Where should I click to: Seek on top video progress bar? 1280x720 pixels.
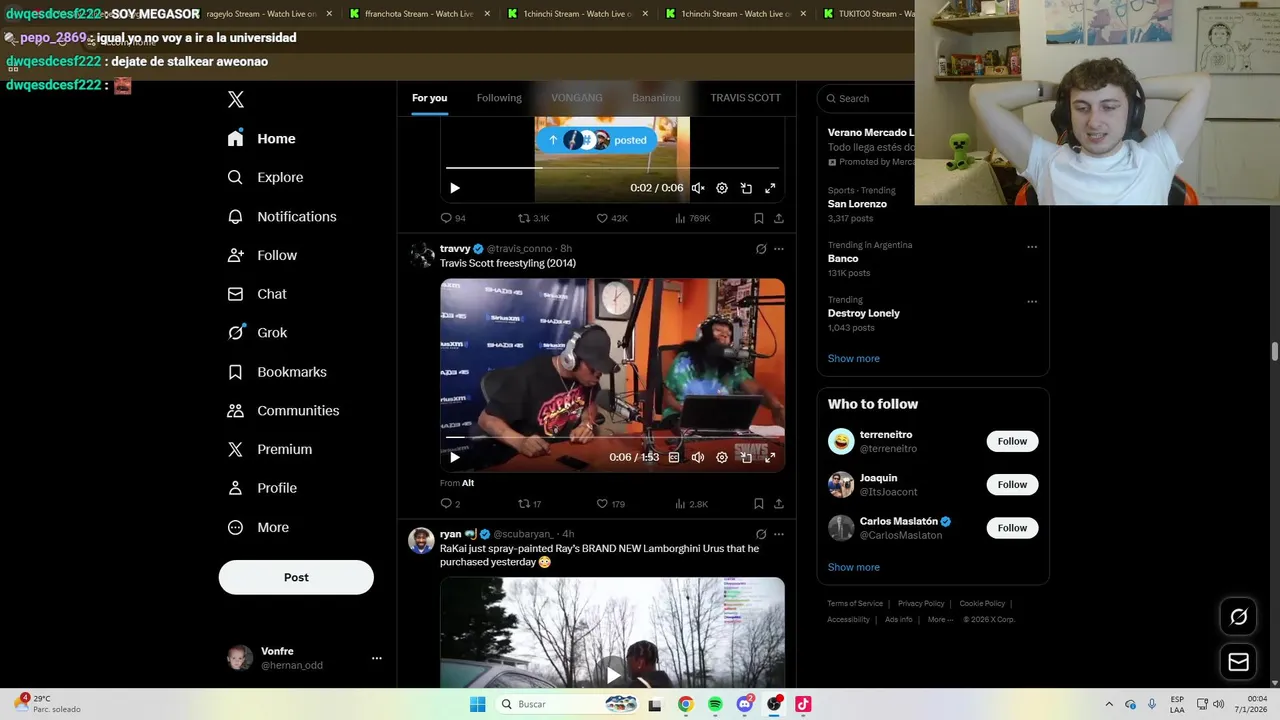pos(612,168)
